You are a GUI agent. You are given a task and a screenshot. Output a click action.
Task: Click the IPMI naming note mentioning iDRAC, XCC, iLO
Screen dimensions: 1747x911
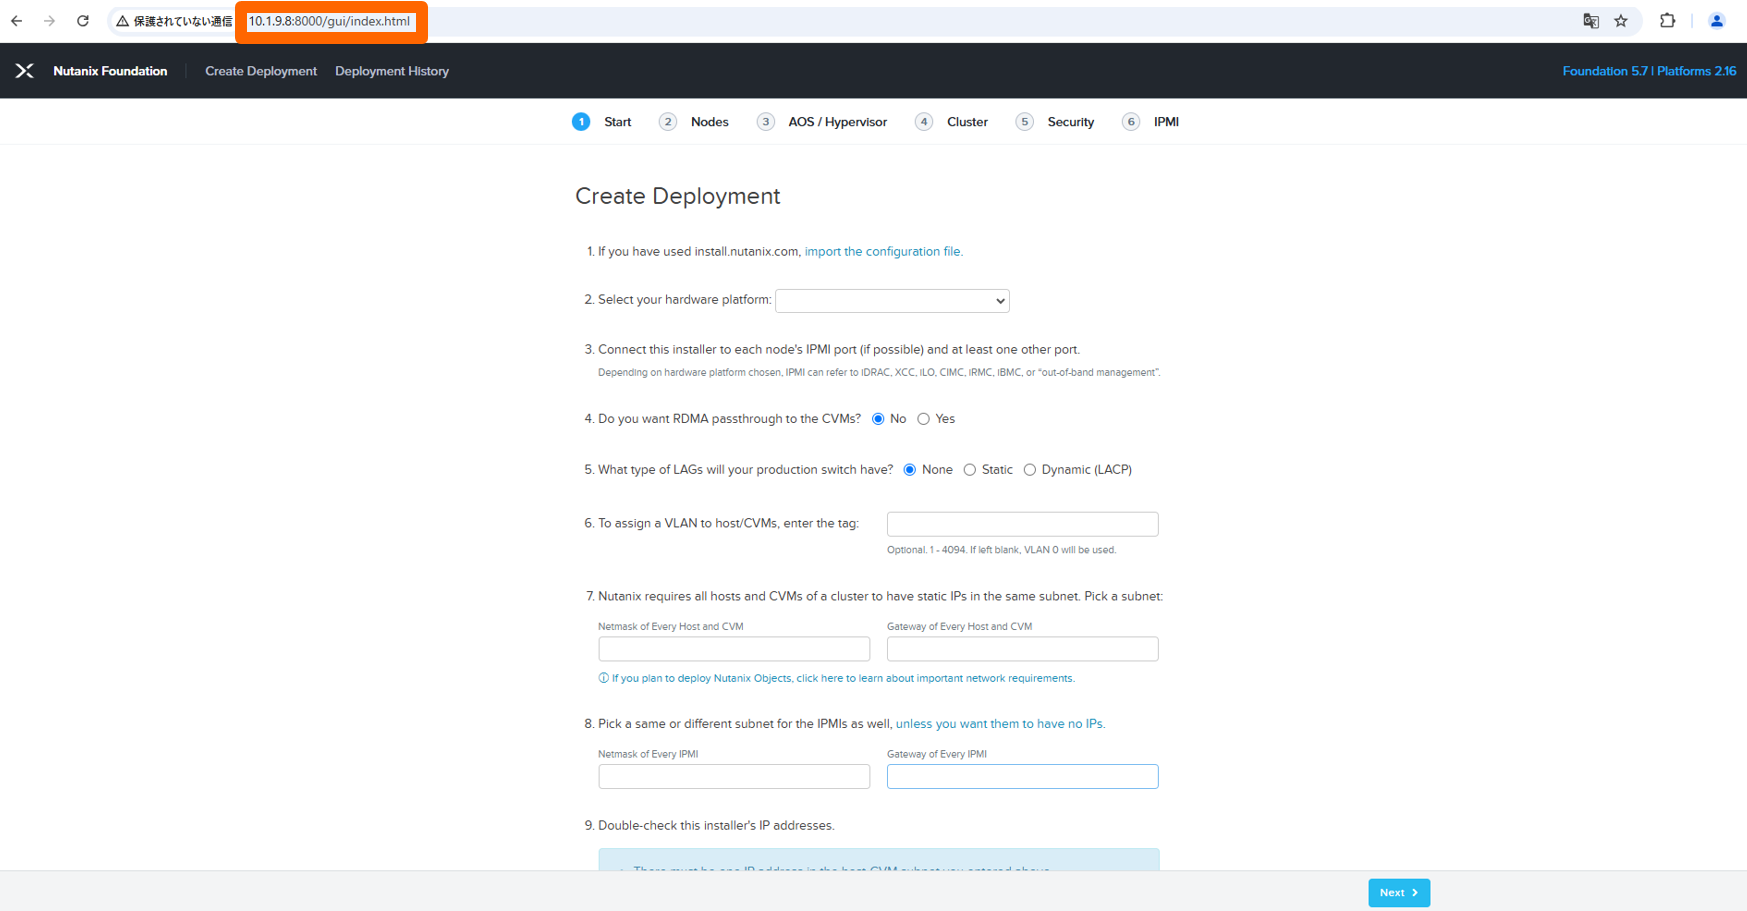click(x=879, y=373)
